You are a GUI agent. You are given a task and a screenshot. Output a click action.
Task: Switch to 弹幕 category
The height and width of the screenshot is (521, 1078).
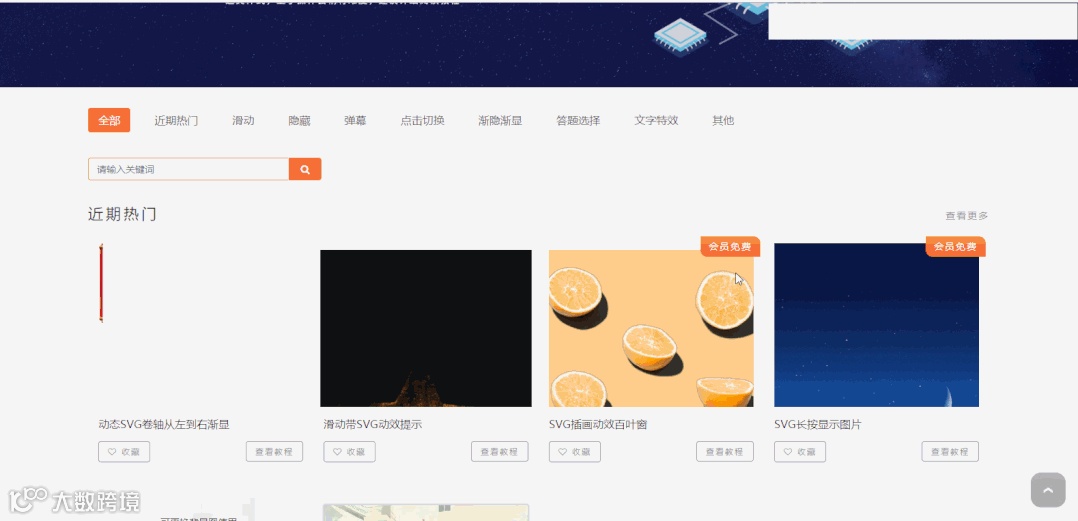pyautogui.click(x=355, y=120)
